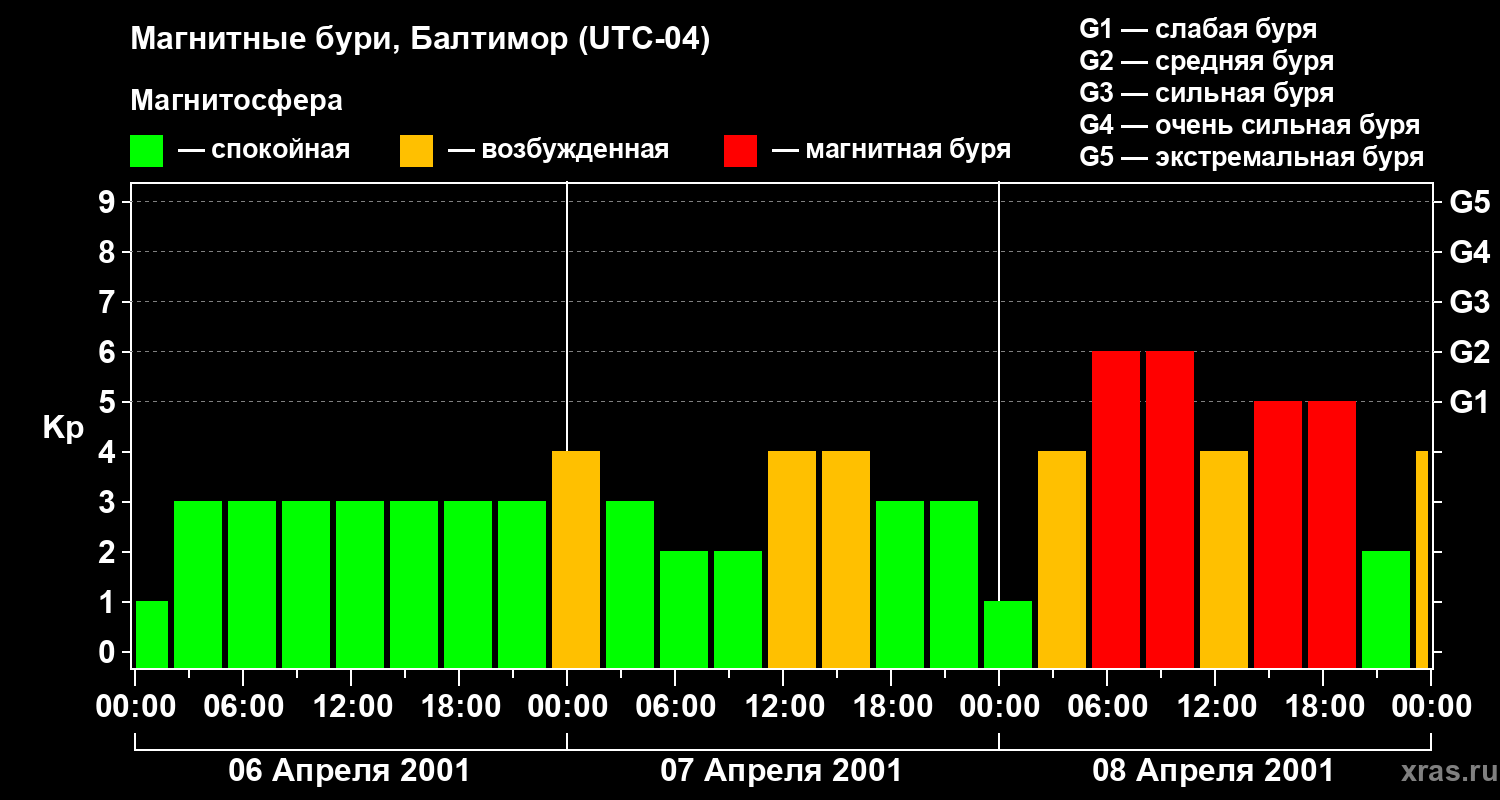Click the line G2 — средняя буря
1500x800 pixels.
click(x=1206, y=61)
